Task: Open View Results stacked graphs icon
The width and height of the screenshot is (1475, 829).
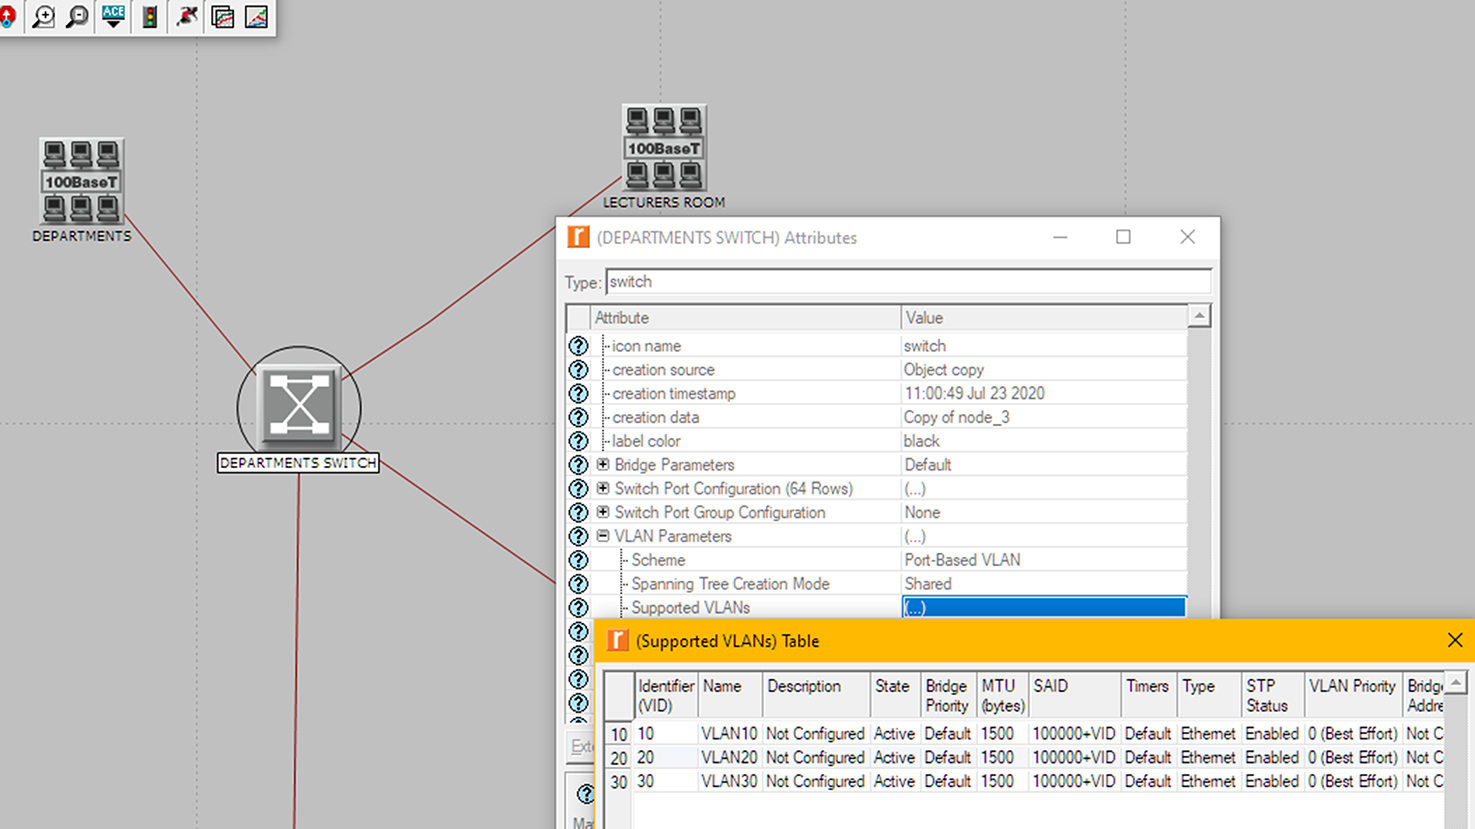Action: click(x=222, y=17)
